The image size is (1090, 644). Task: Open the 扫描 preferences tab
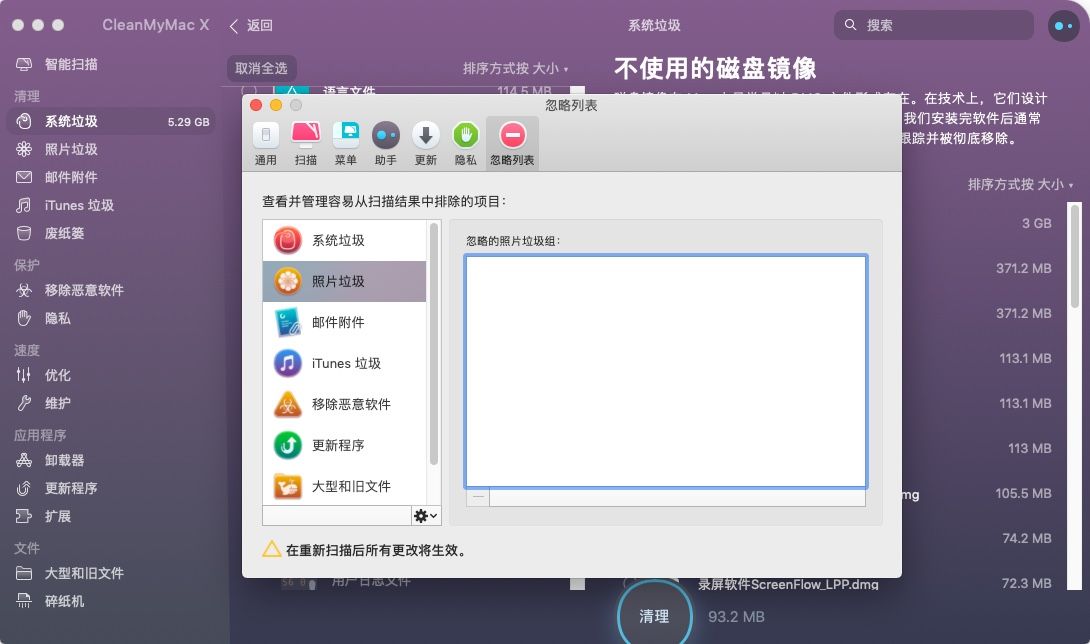305,144
